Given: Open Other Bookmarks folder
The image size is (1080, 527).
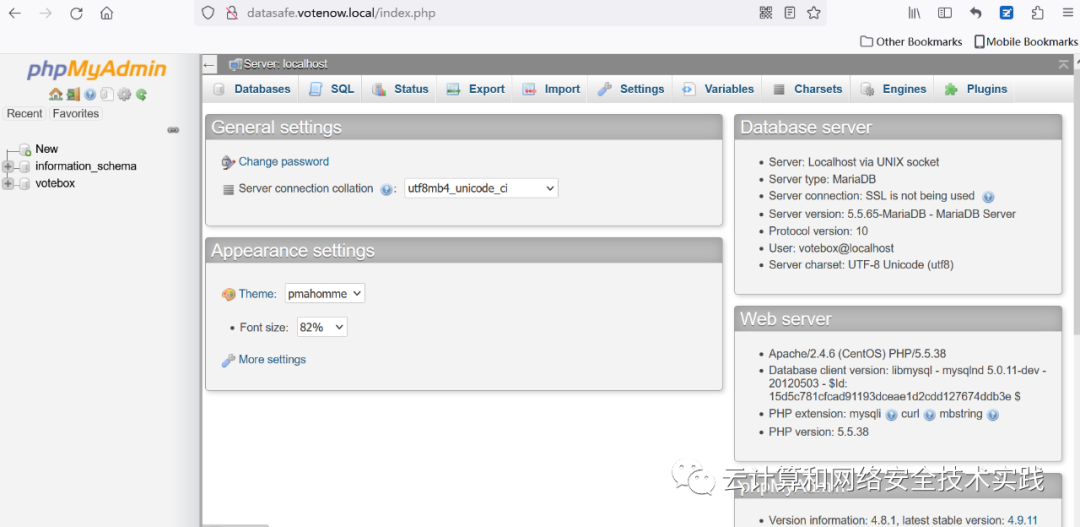Looking at the screenshot, I should (911, 41).
